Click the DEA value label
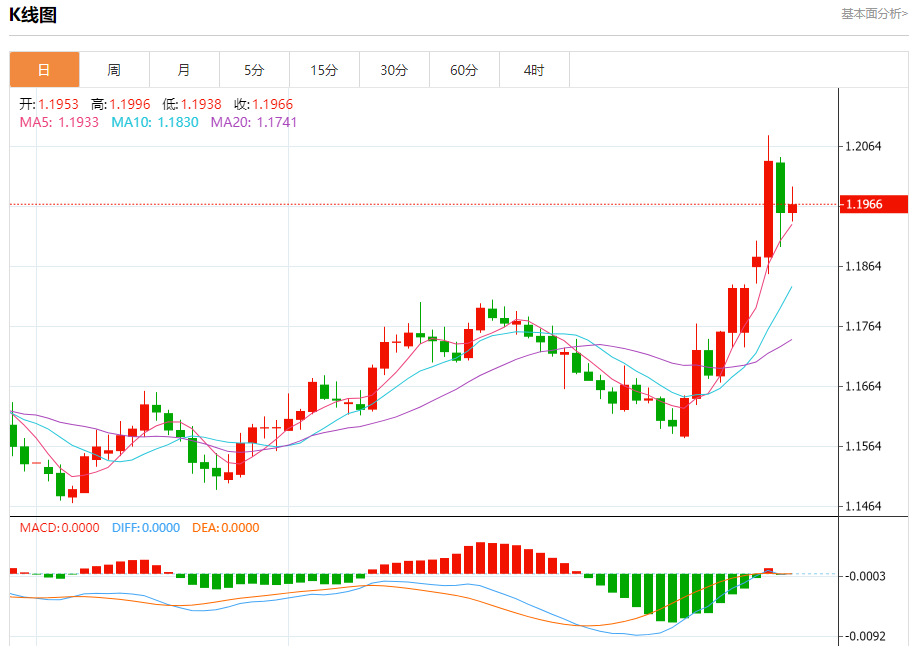 tap(225, 528)
